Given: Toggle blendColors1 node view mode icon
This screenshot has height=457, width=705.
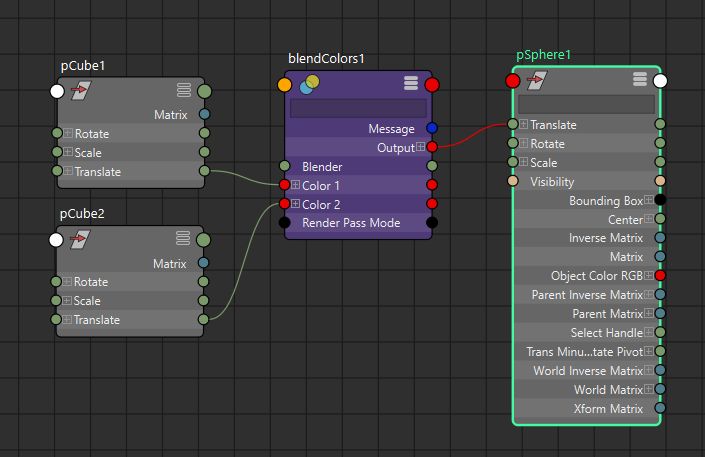Looking at the screenshot, I should (411, 83).
